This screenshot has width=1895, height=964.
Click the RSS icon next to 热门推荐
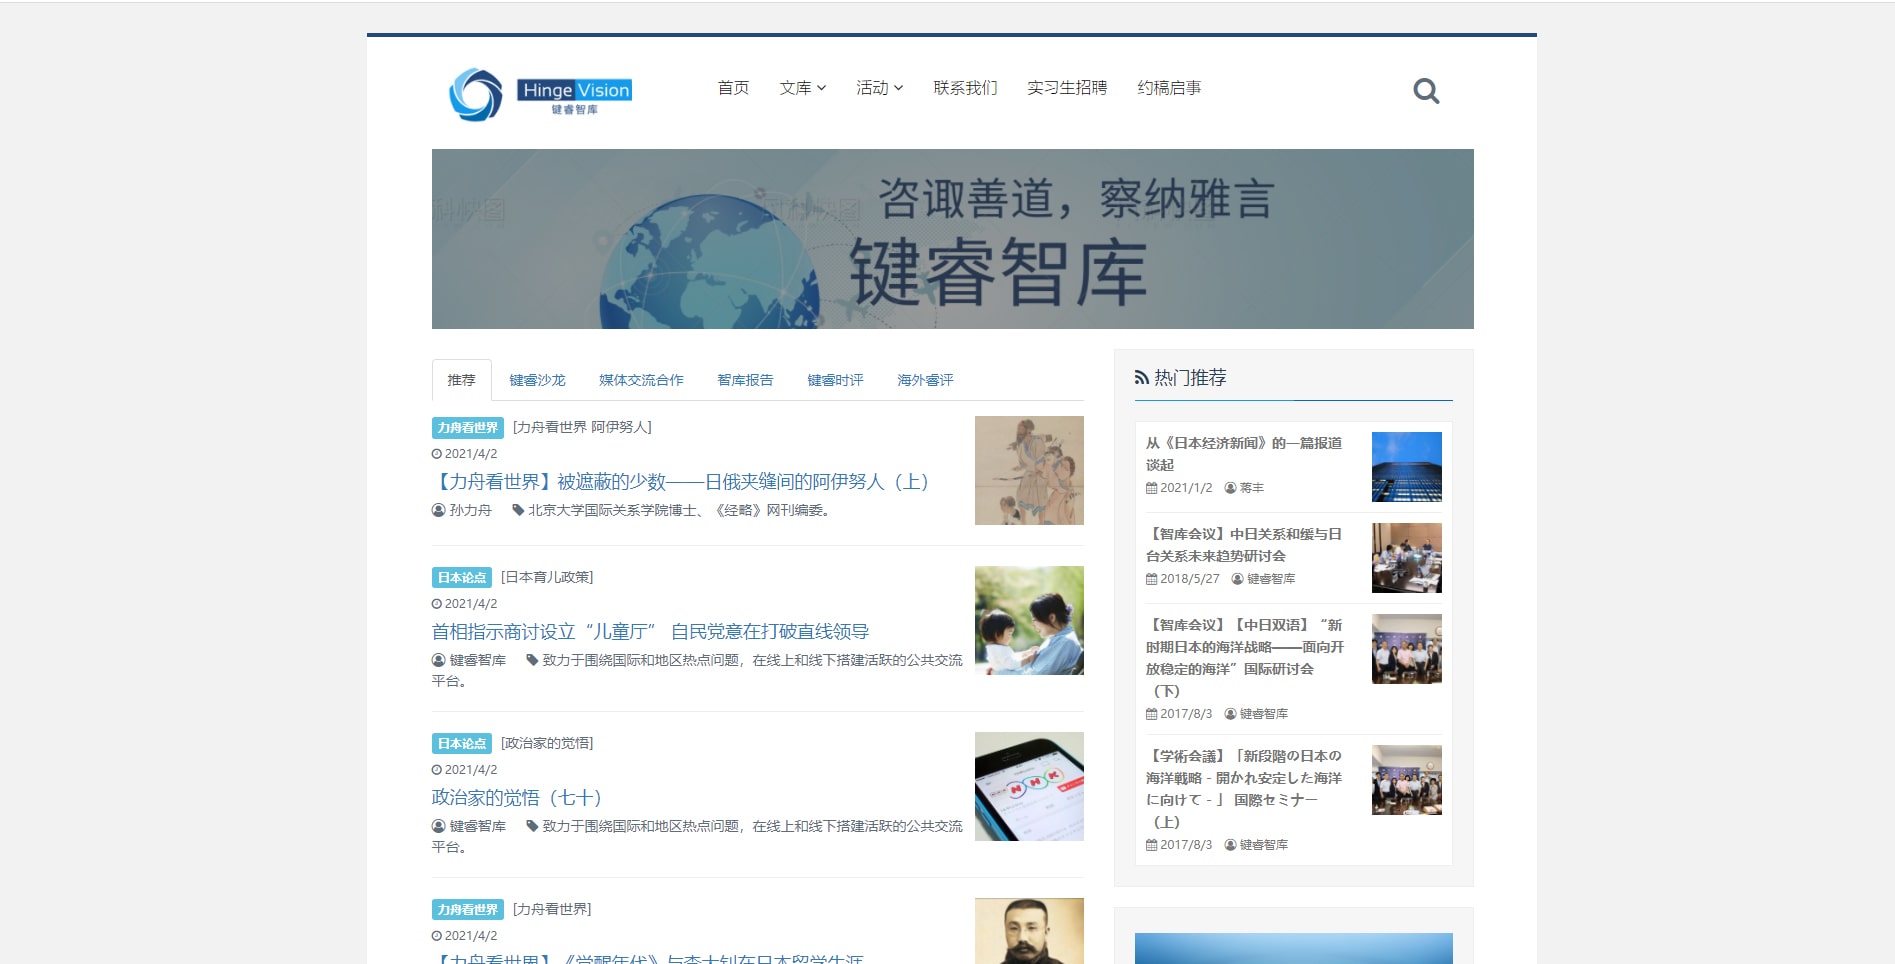click(1142, 376)
